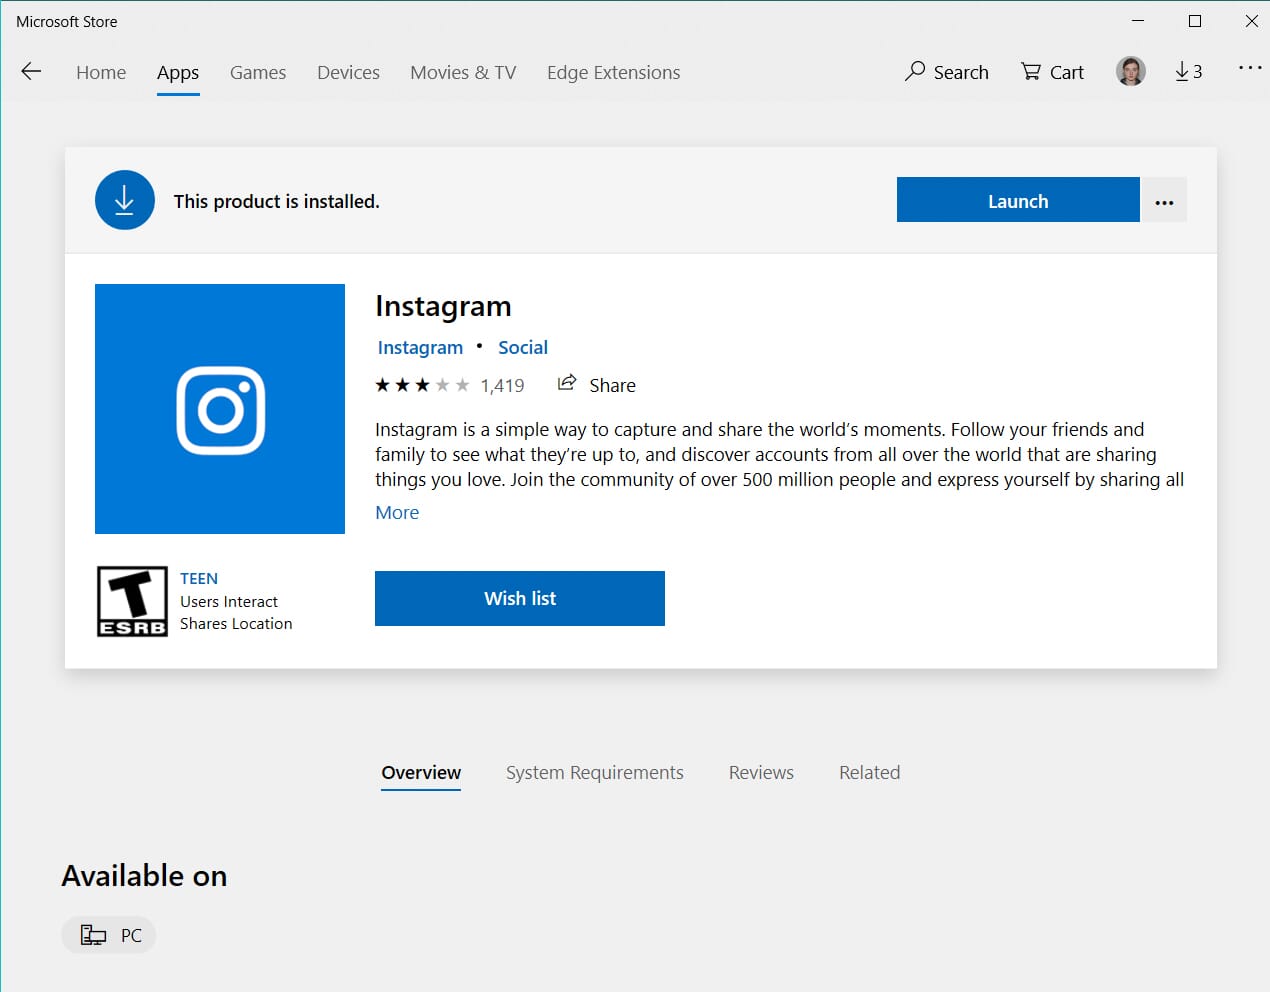This screenshot has width=1270, height=992.
Task: Open the Edge Extensions tab
Action: (x=613, y=72)
